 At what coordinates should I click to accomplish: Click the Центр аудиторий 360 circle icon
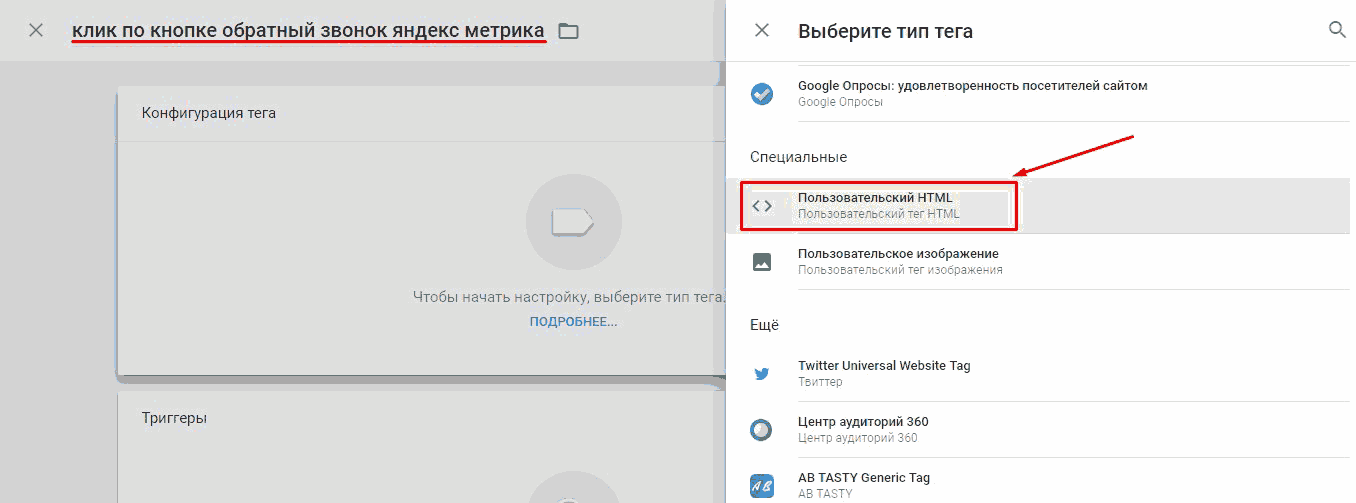(762, 430)
